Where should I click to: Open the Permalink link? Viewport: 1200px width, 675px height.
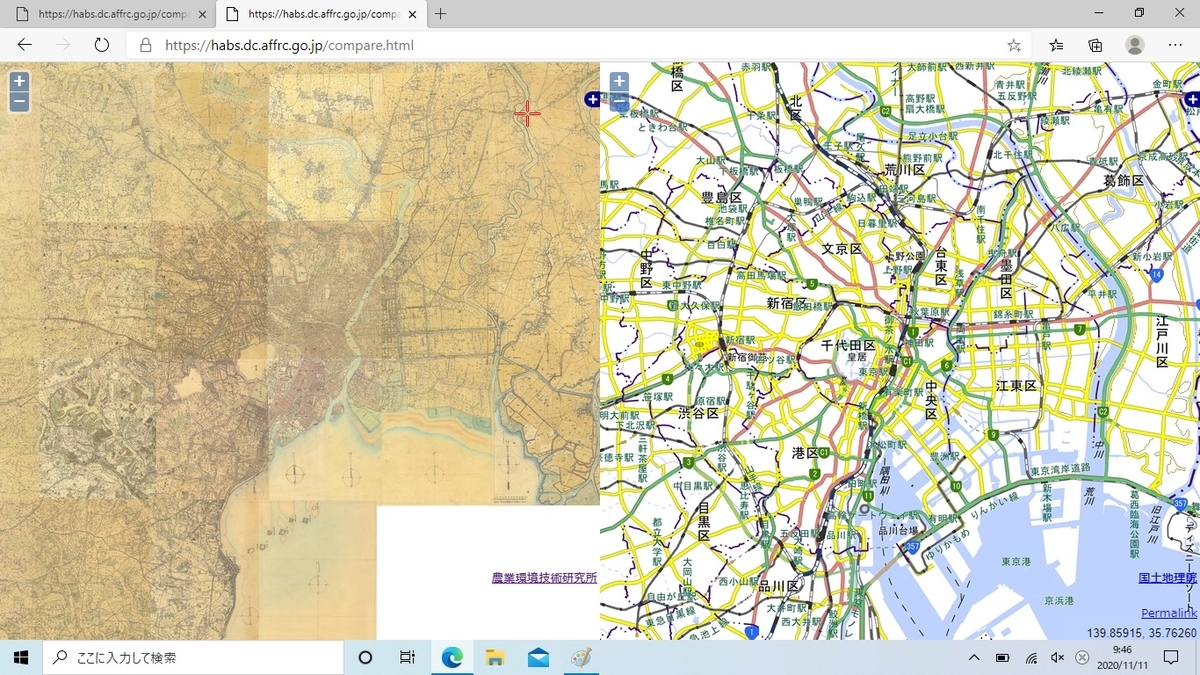[x=1169, y=613]
